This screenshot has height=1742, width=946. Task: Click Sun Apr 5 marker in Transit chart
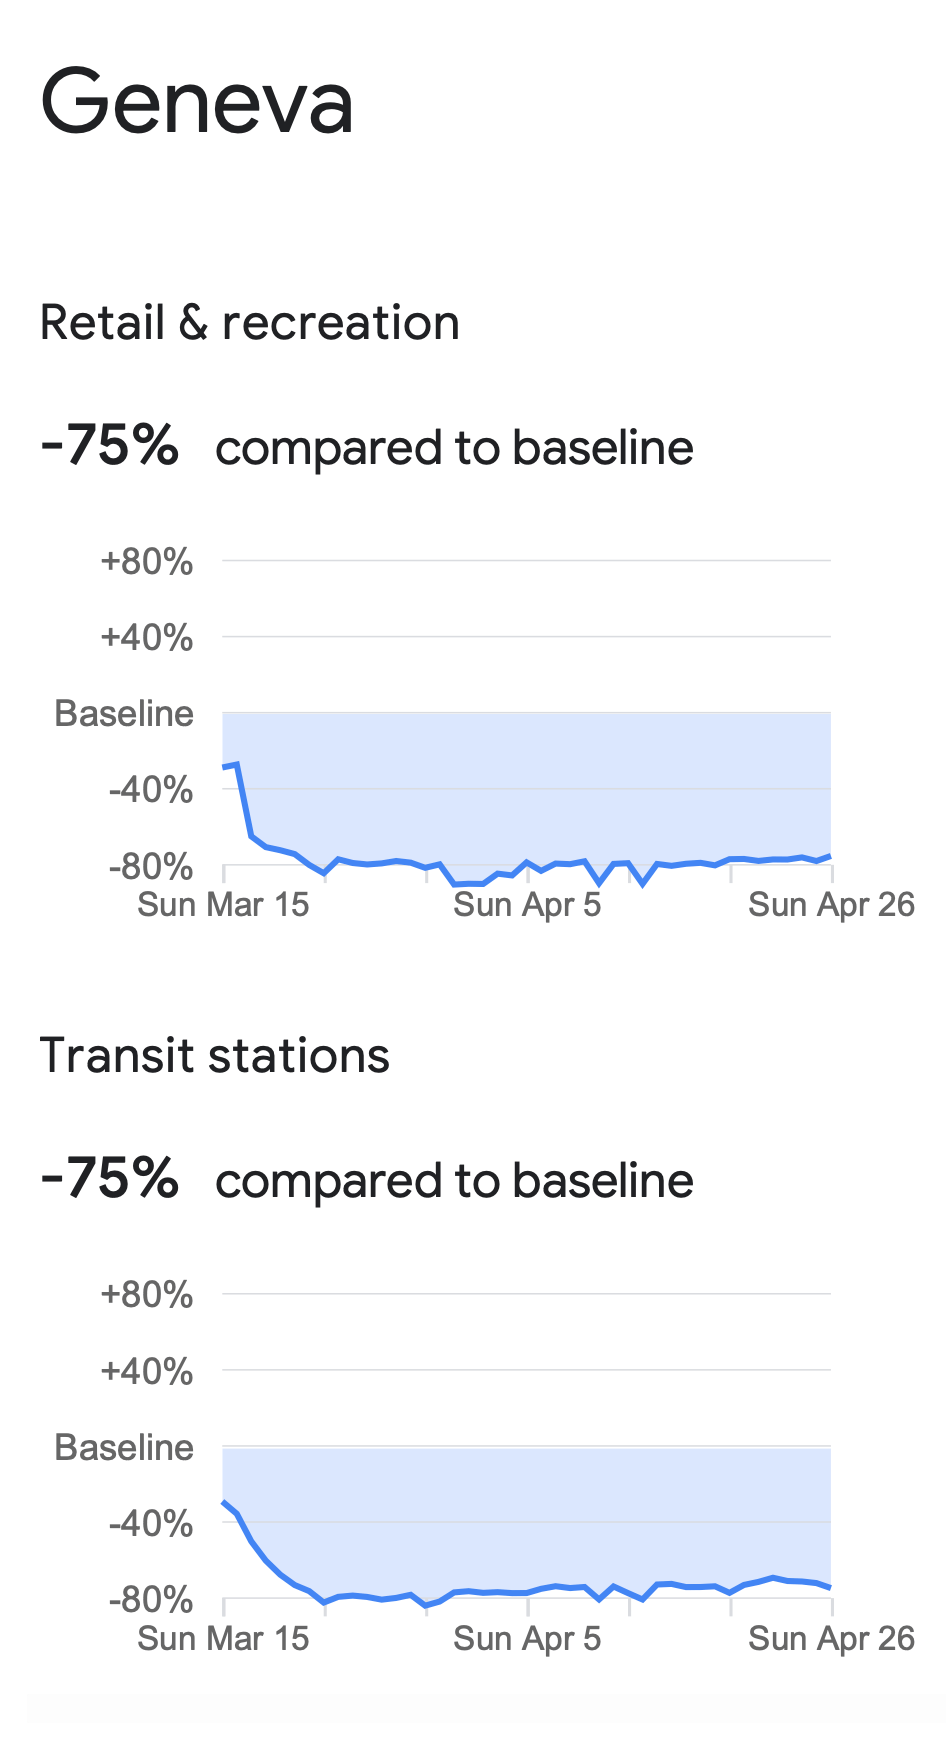coord(527,1638)
